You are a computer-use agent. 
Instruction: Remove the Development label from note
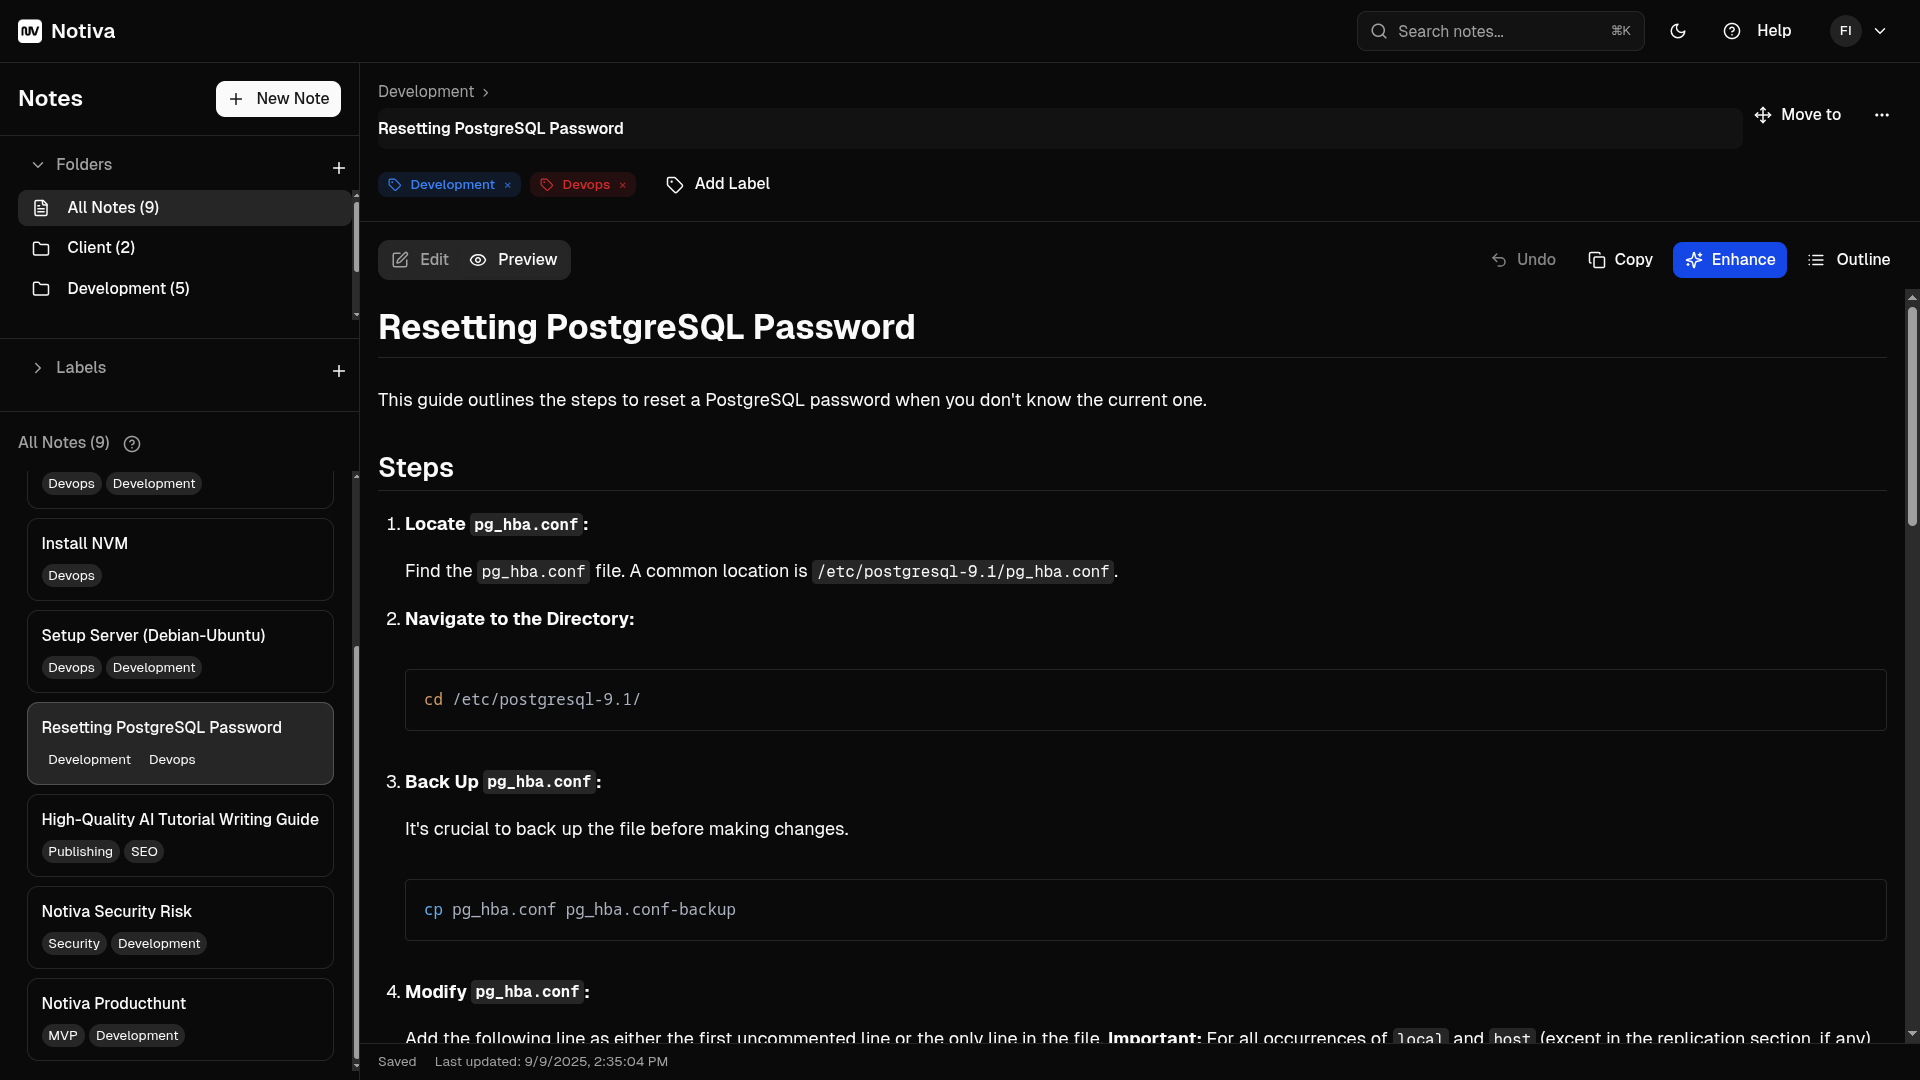pyautogui.click(x=508, y=185)
